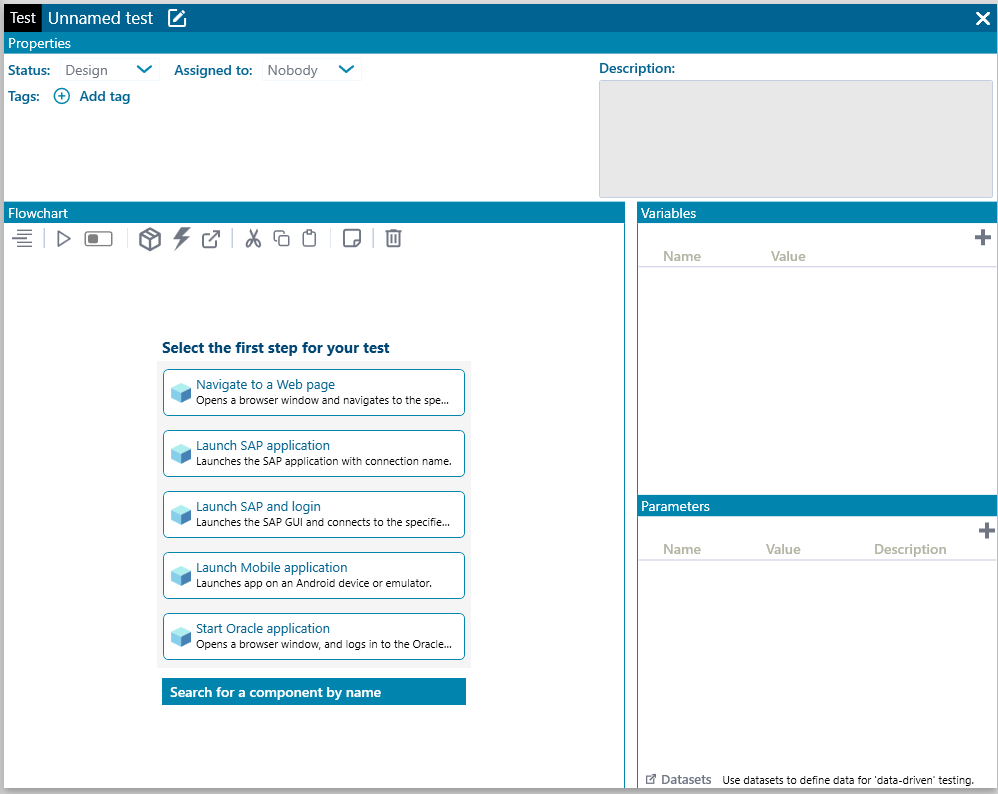The height and width of the screenshot is (794, 998).
Task: Select Launch SAP and login step
Action: (x=314, y=514)
